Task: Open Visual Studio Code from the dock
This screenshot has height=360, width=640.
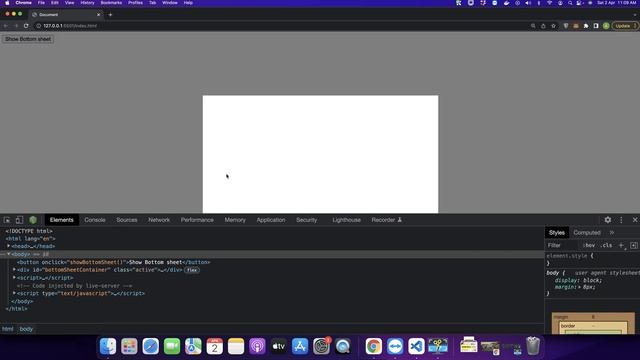Action: pyautogui.click(x=416, y=347)
